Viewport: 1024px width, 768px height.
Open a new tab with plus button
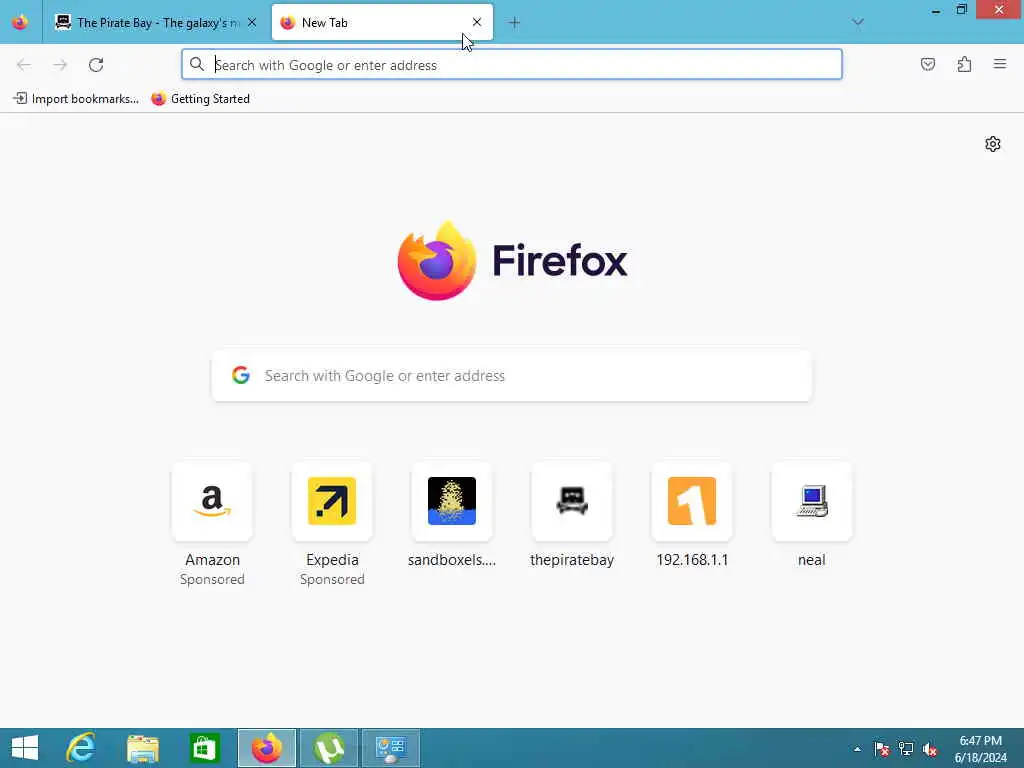(x=514, y=23)
